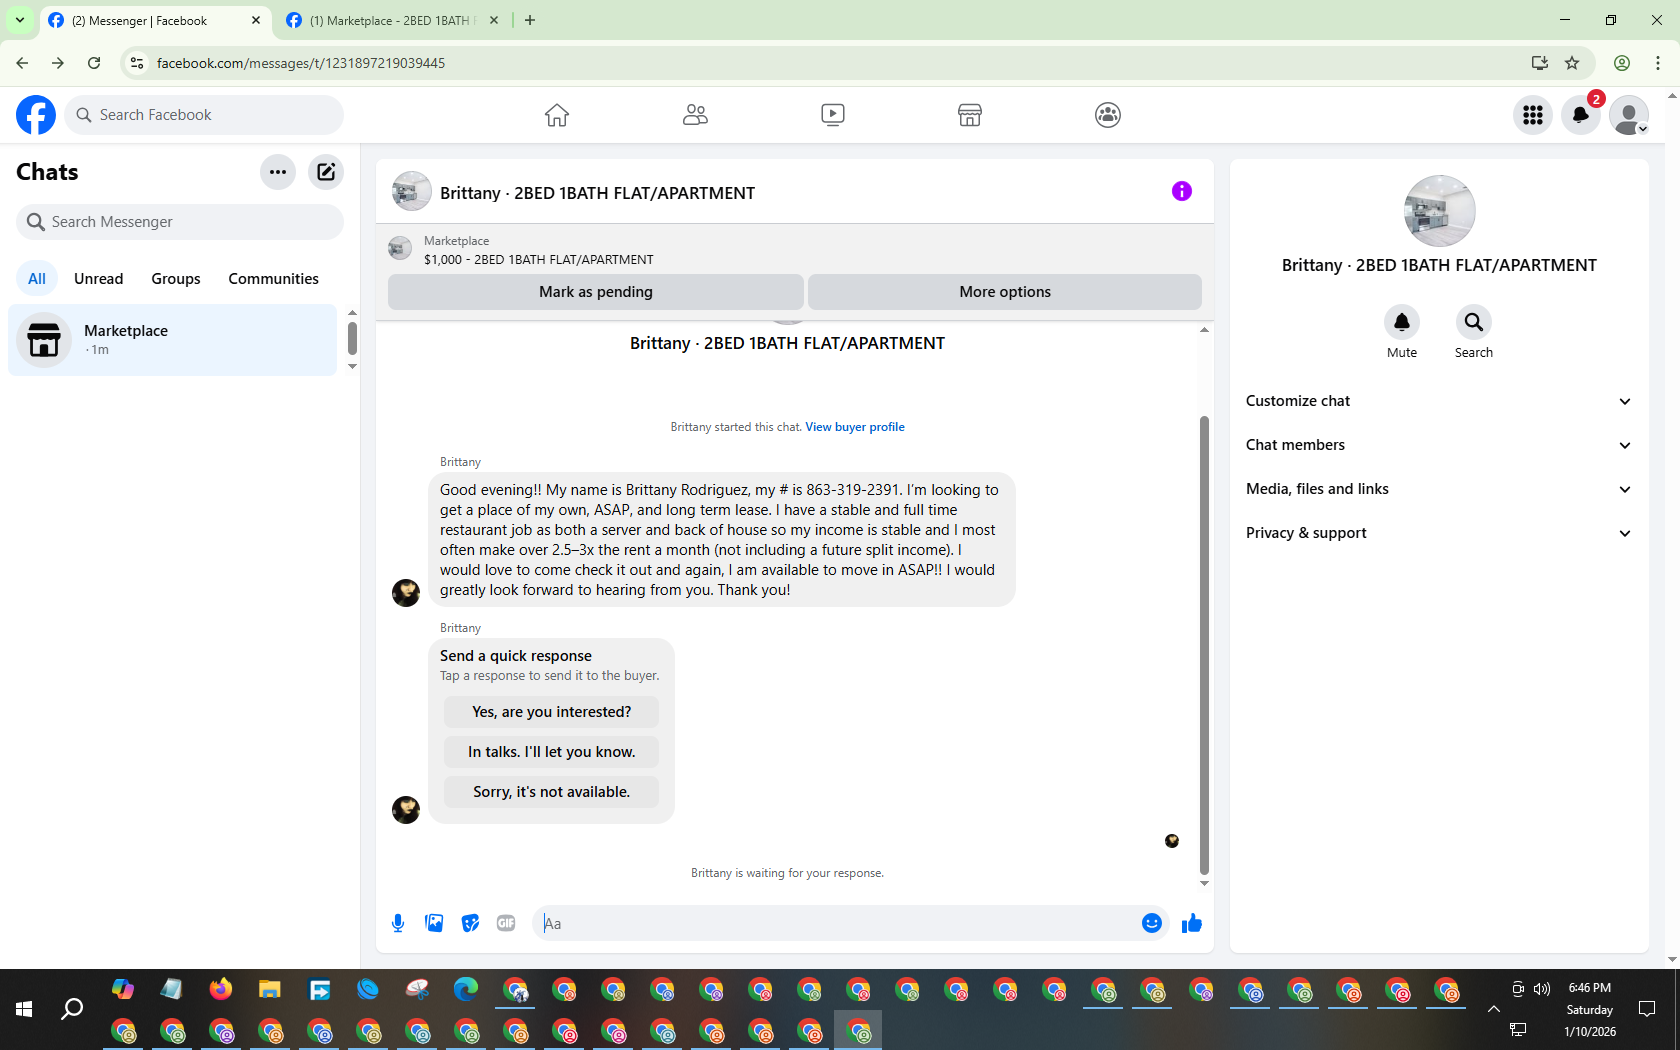Open Chrome tab search dropdown arrow
Screen dimensions: 1680x1050
[19, 20]
